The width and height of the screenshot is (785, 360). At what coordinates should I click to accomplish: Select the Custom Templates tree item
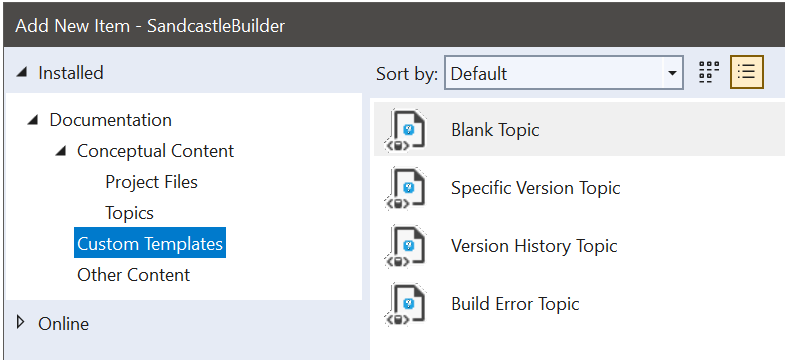(150, 244)
